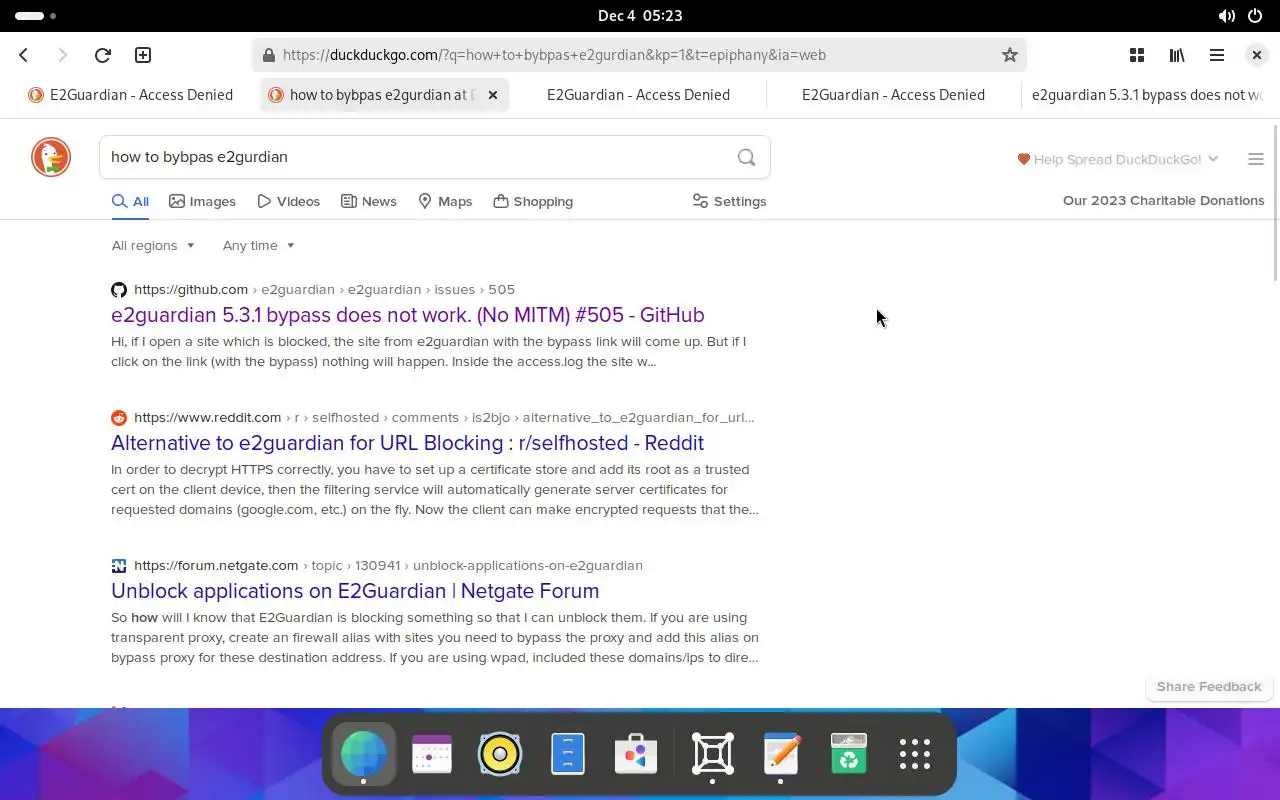Viewport: 1280px width, 800px height.
Task: Open the Boxes app in dock
Action: pos(713,754)
